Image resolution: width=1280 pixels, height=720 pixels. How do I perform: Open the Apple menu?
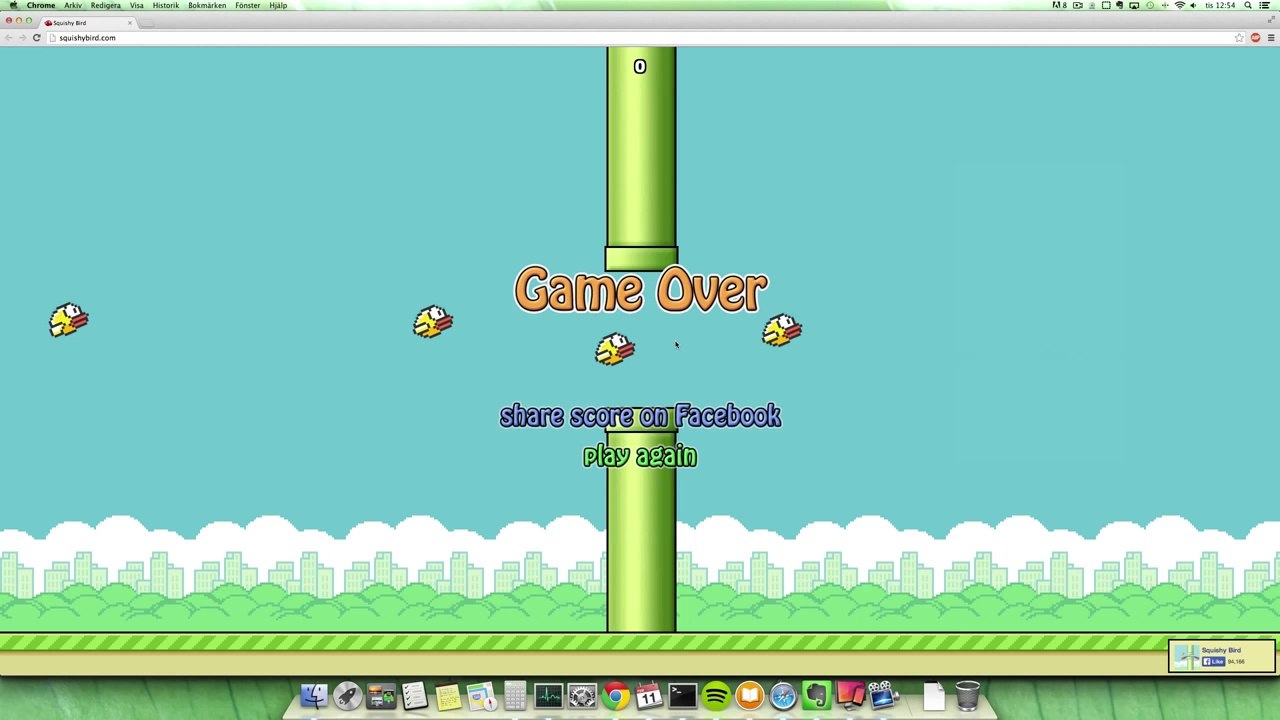coord(13,5)
